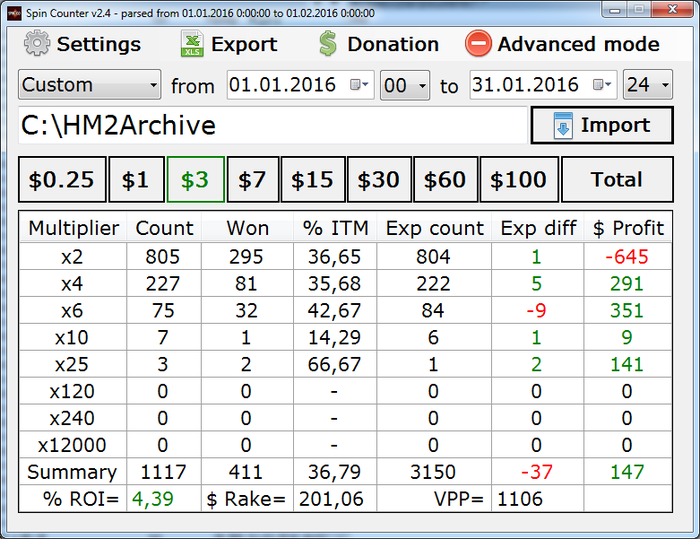Click the 201,06 rake value
The image size is (700, 539).
332,499
